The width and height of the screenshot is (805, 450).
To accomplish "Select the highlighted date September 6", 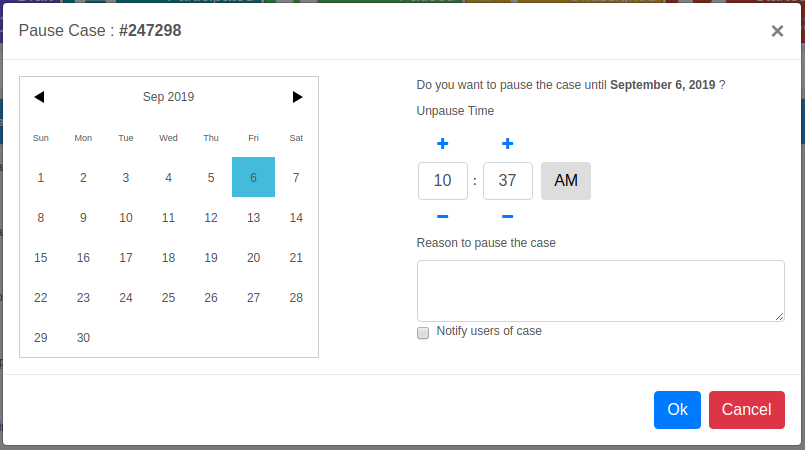I will tap(254, 178).
